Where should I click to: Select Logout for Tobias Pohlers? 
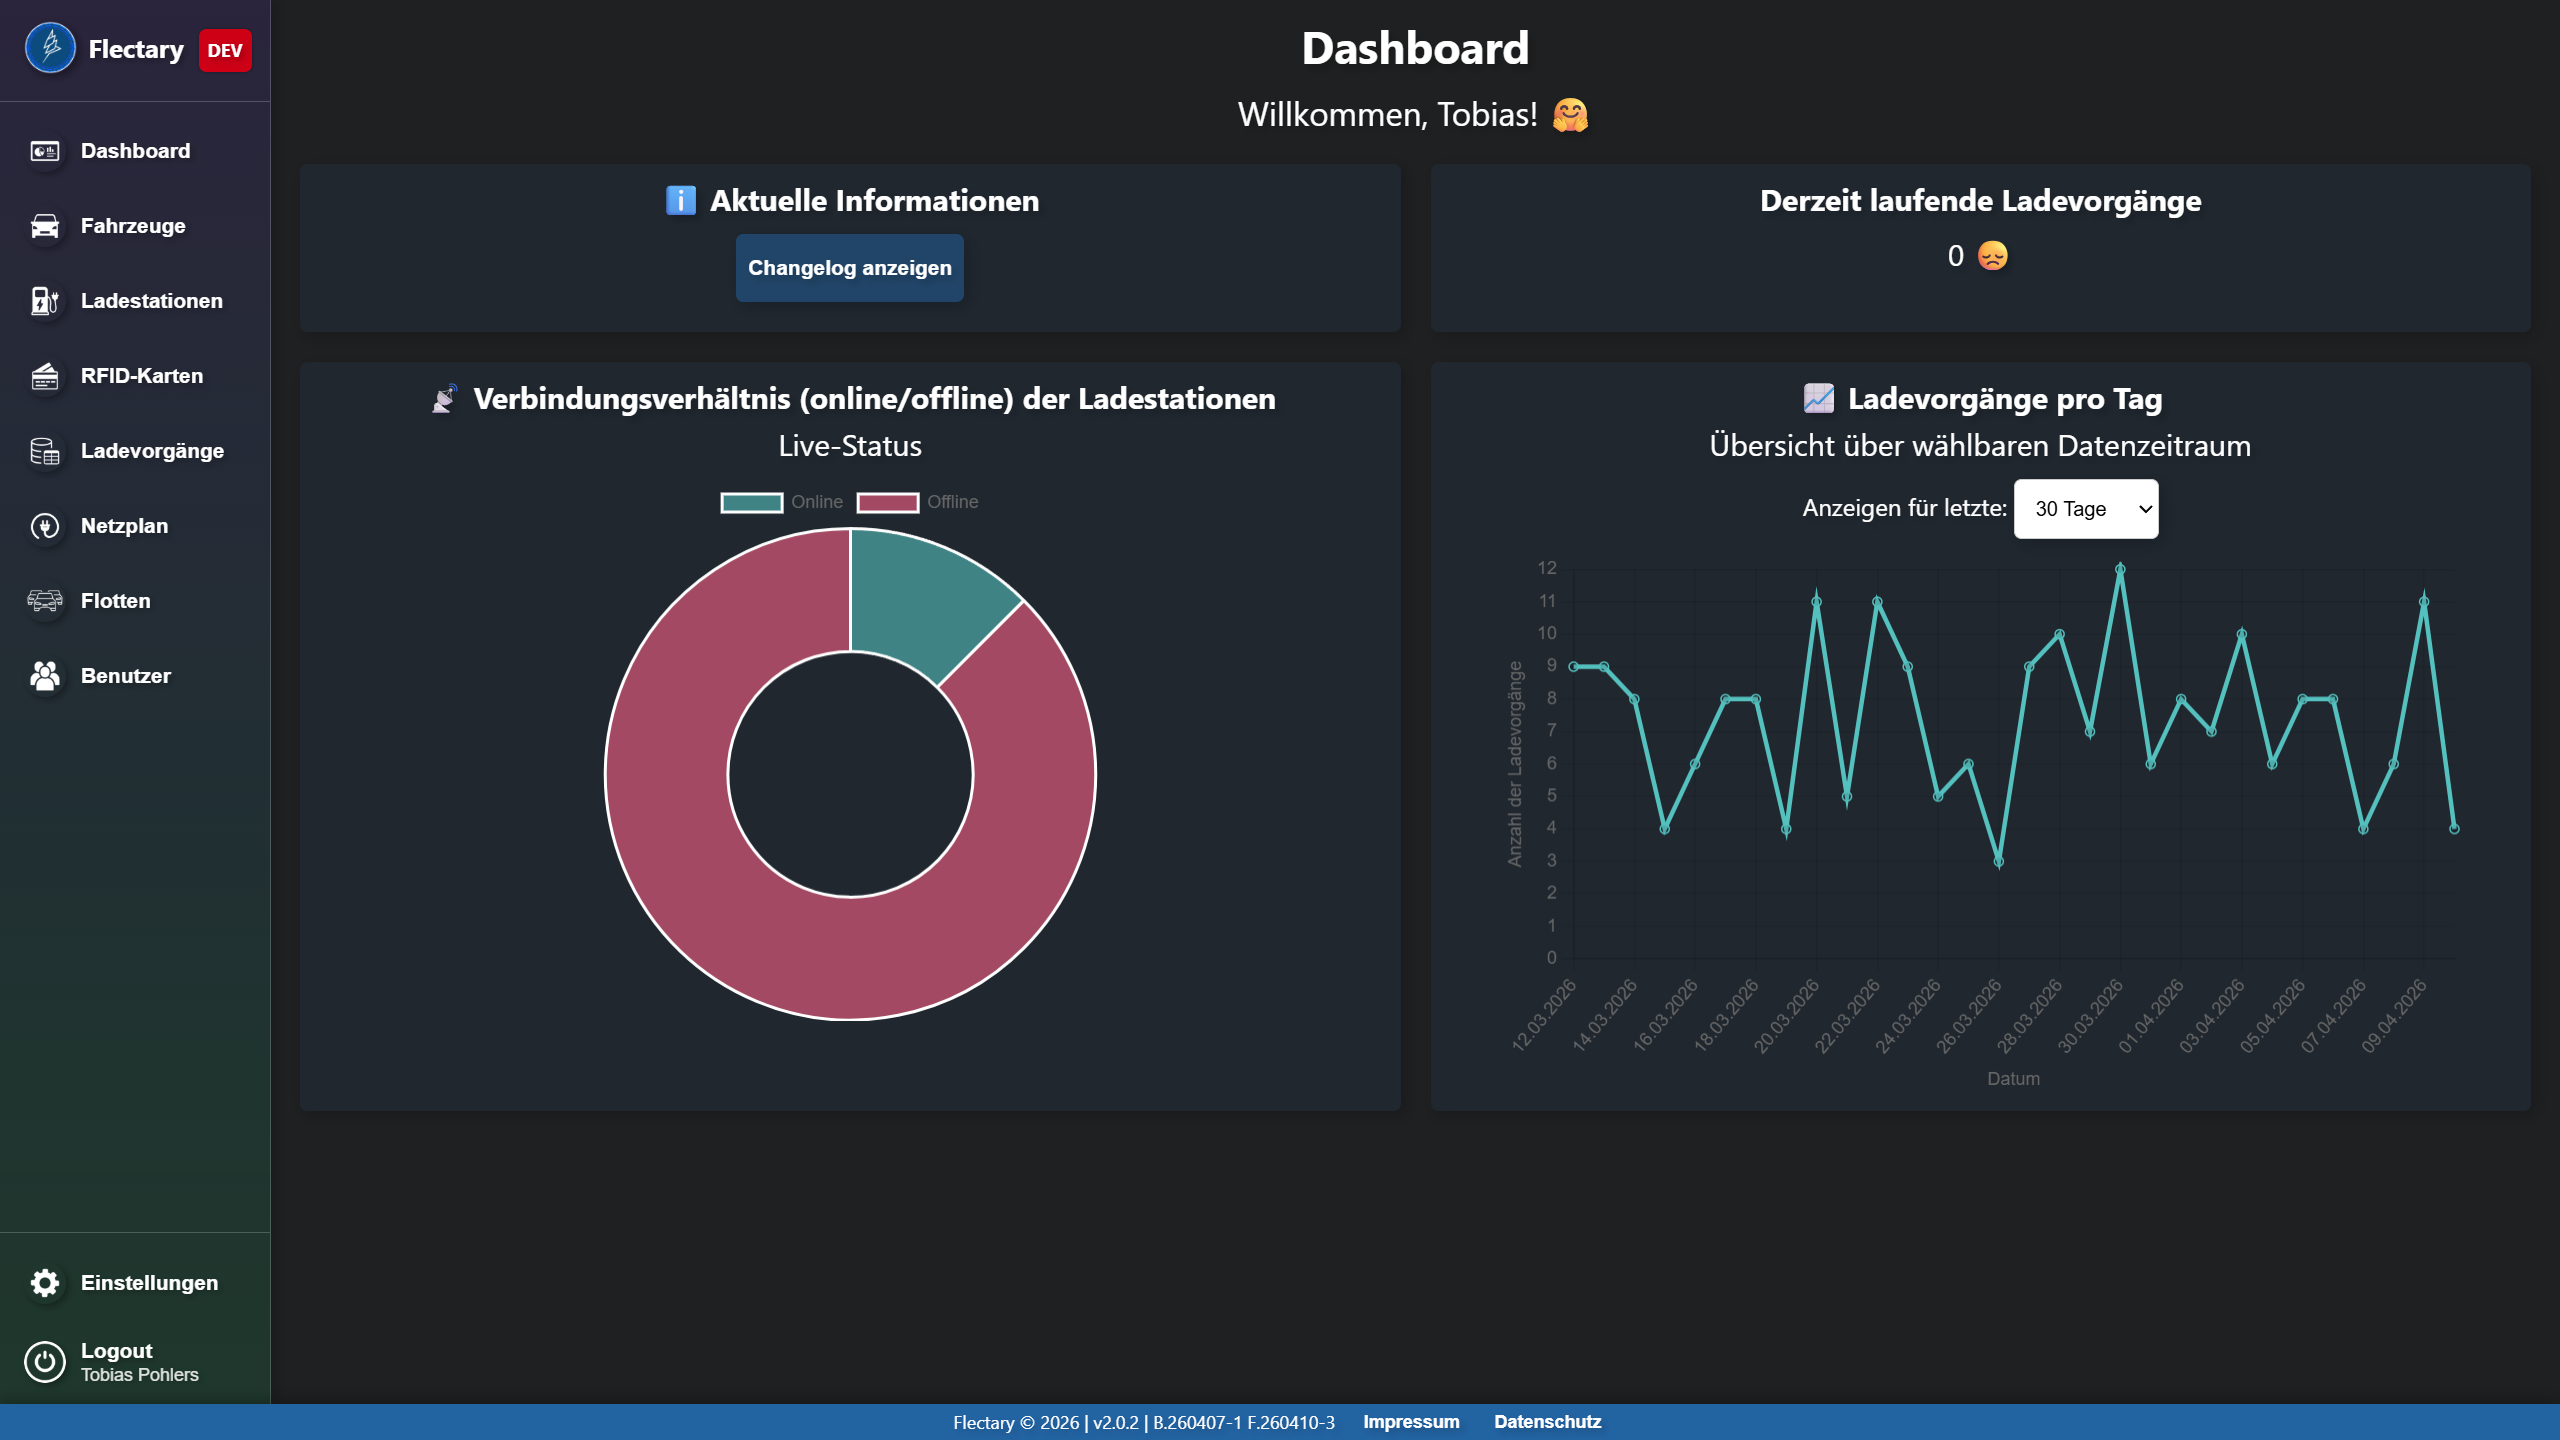(x=45, y=1360)
